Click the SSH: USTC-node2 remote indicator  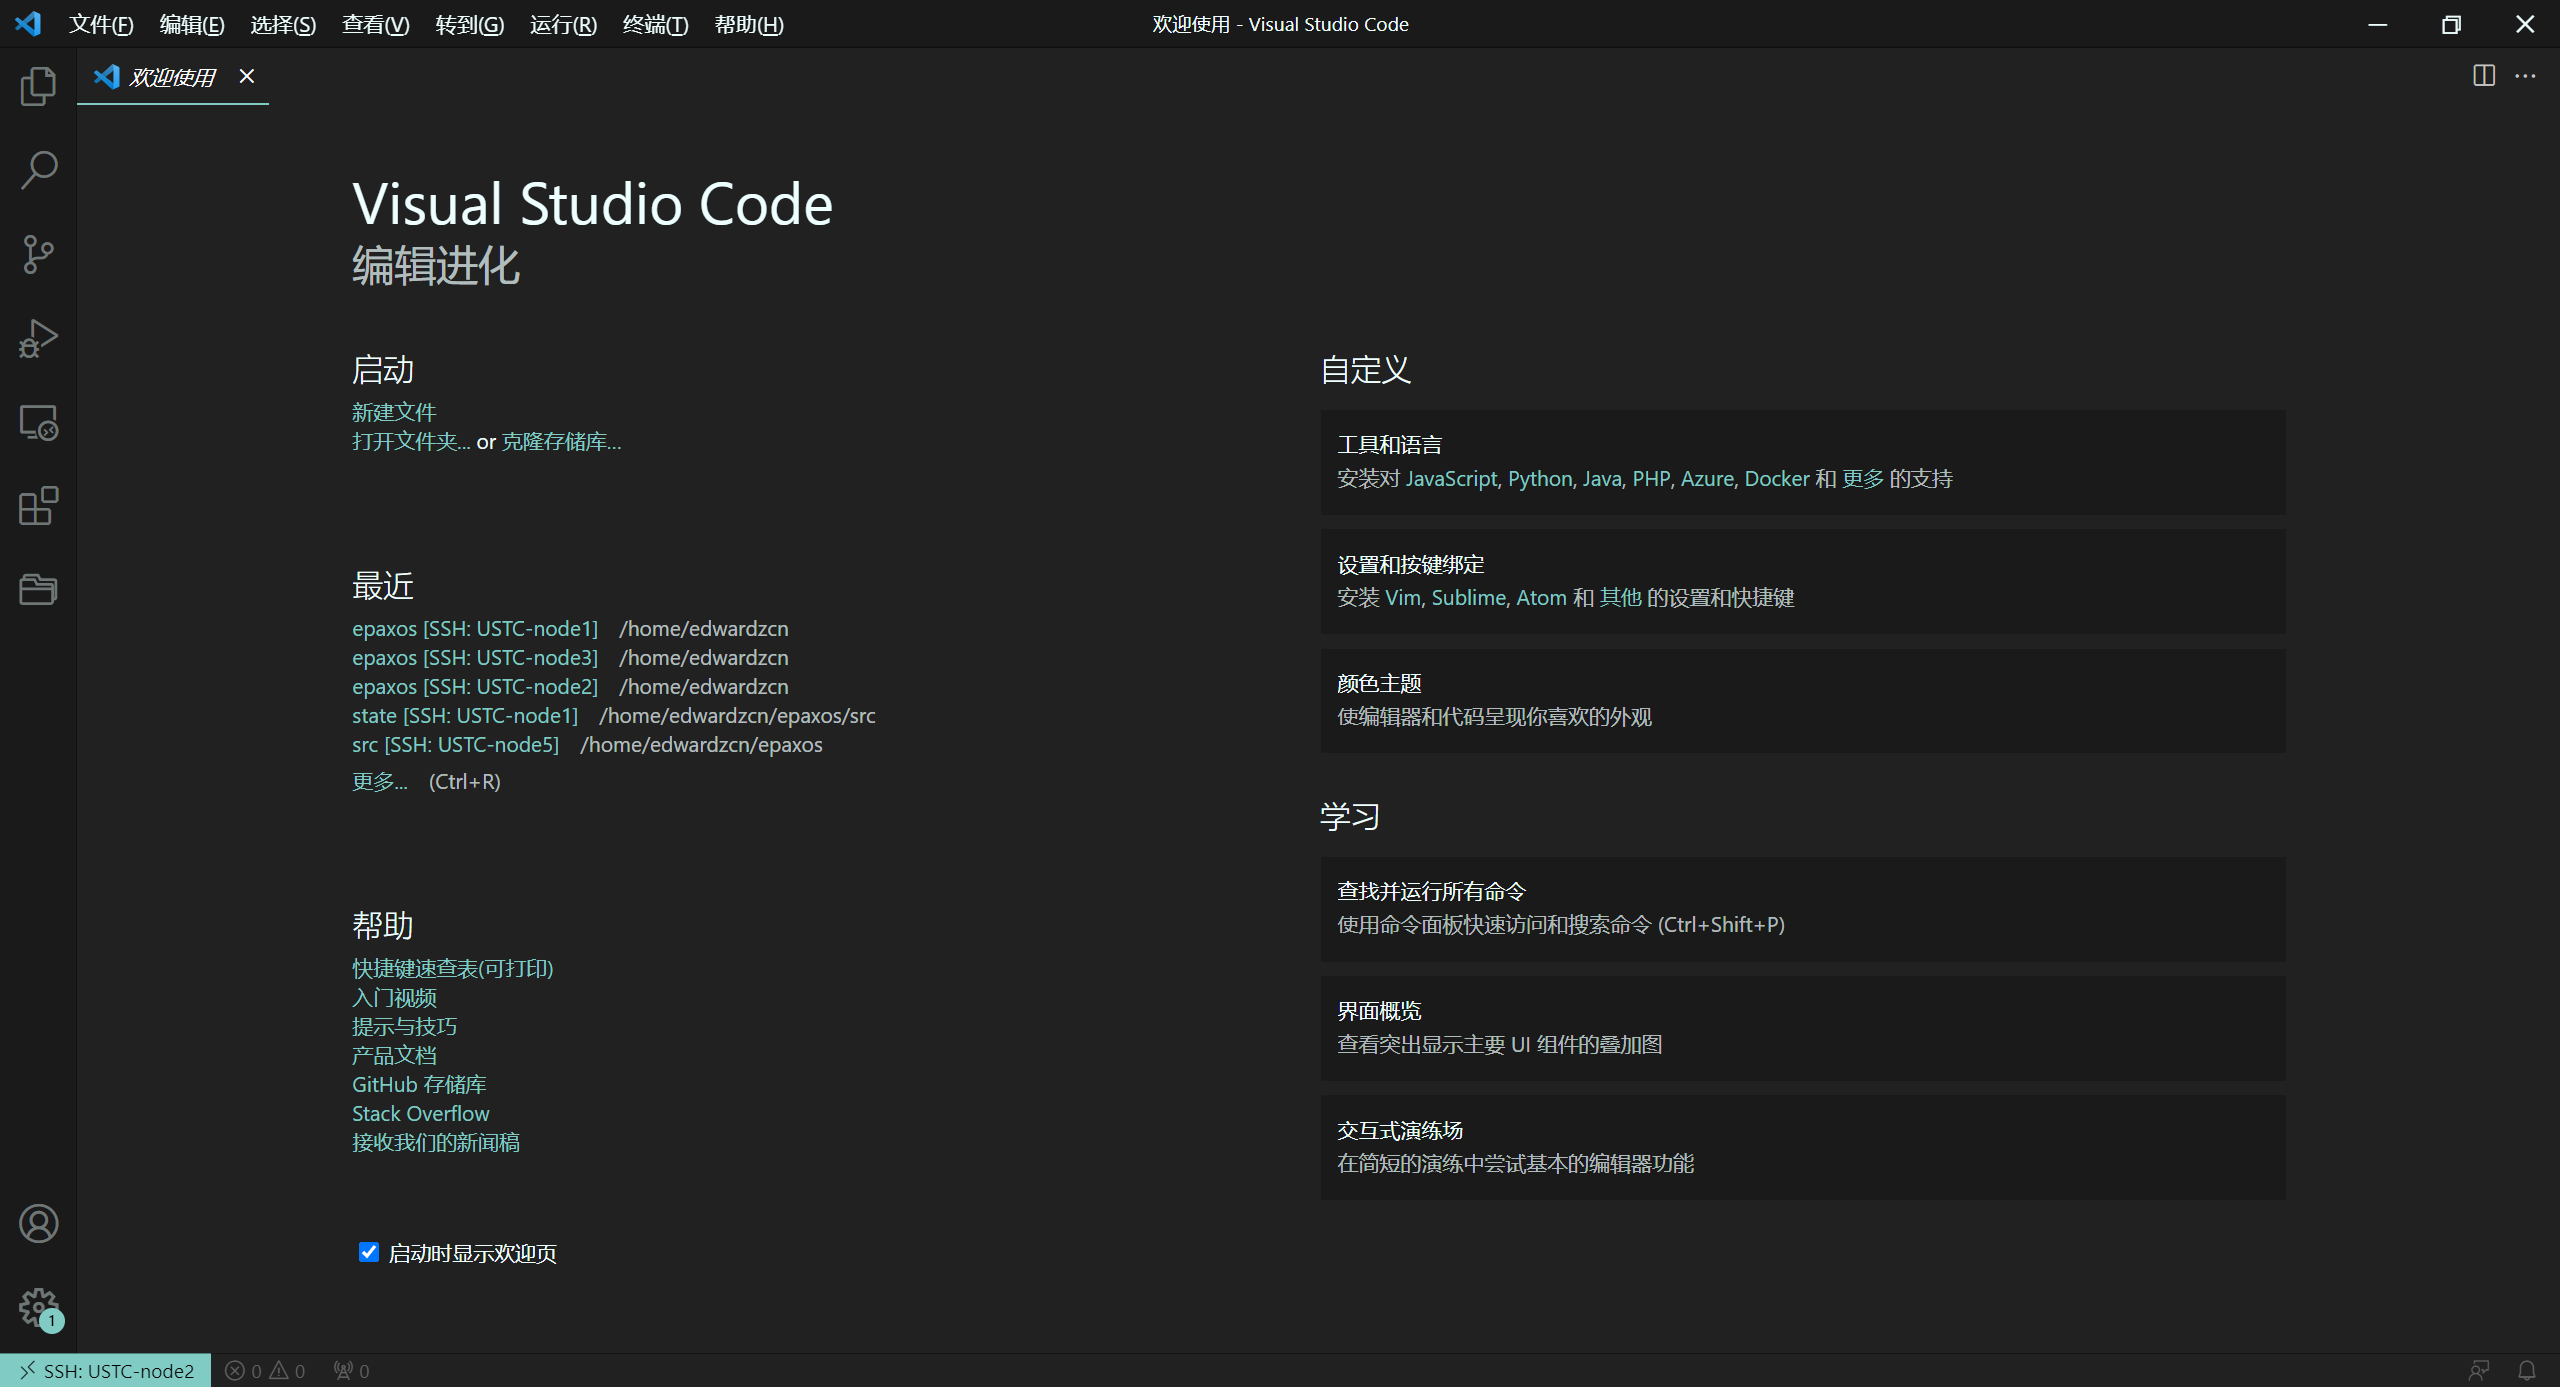pyautogui.click(x=106, y=1370)
